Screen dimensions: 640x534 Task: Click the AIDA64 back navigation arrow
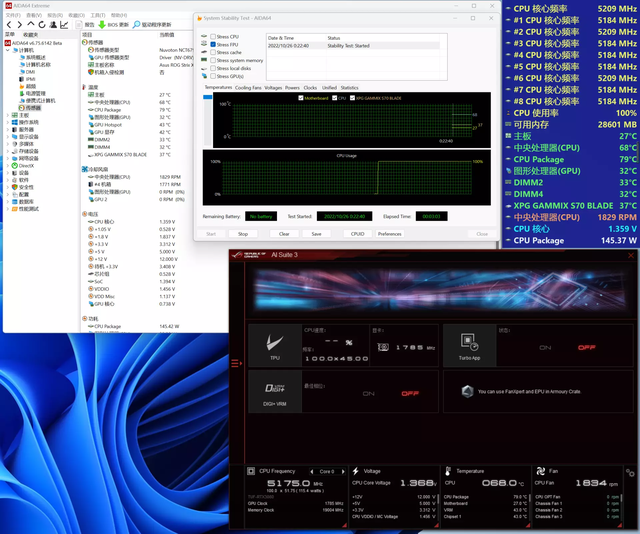tap(7, 24)
